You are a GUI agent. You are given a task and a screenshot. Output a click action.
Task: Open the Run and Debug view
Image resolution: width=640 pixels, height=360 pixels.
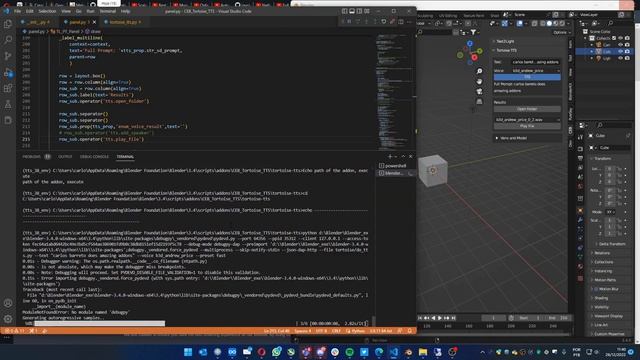(x=8, y=73)
